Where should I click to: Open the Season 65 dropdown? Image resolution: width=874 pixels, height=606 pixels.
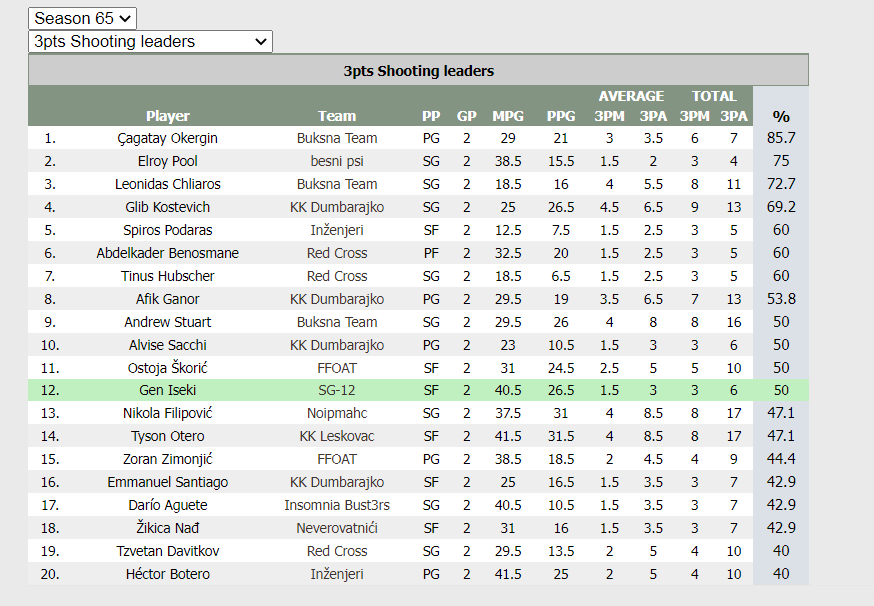click(82, 18)
